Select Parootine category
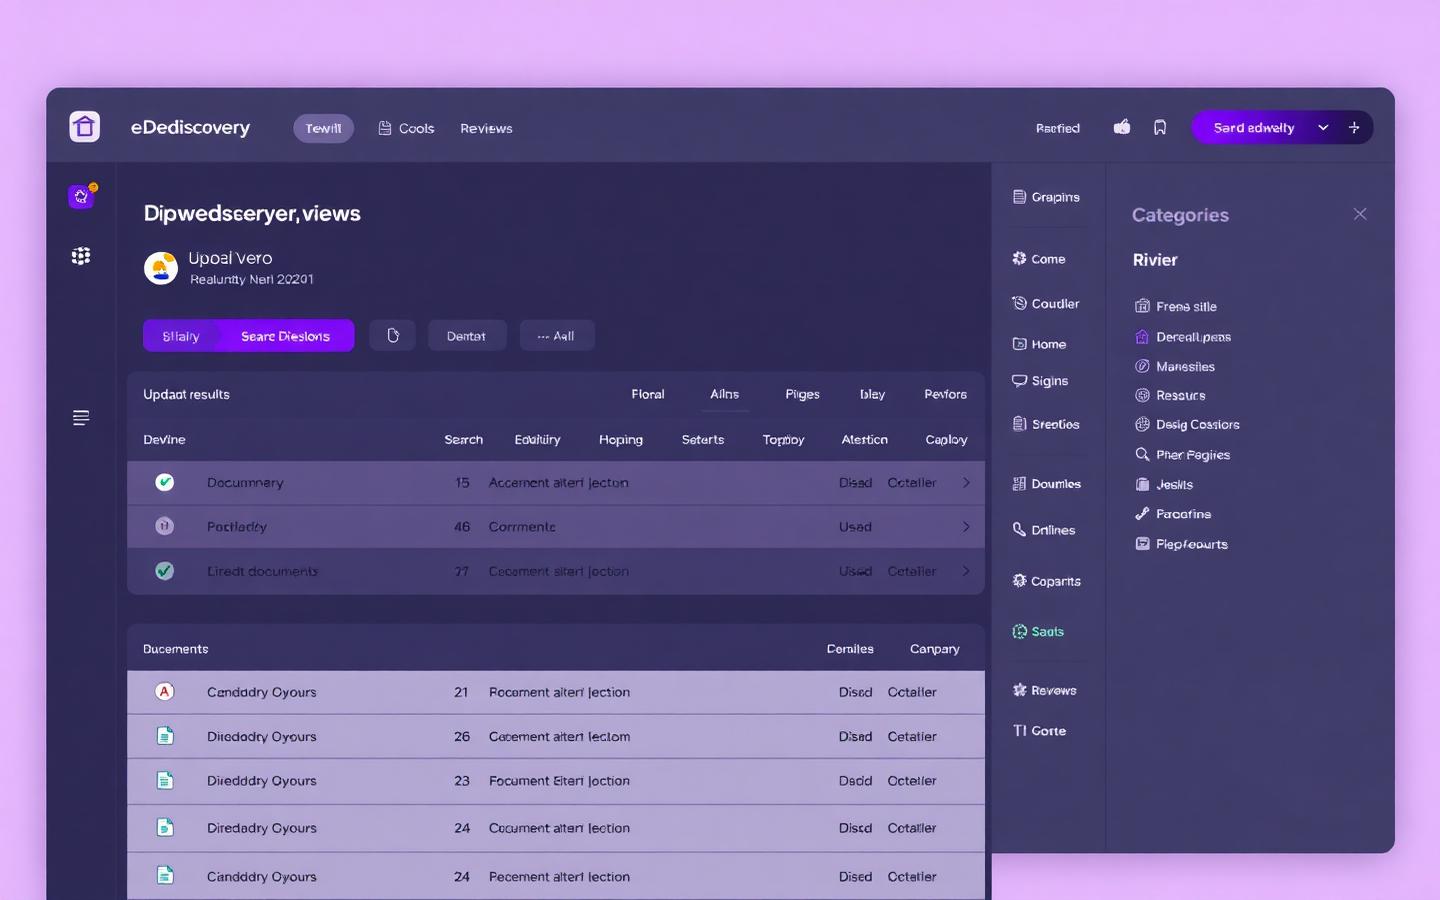This screenshot has height=900, width=1440. [1173, 514]
